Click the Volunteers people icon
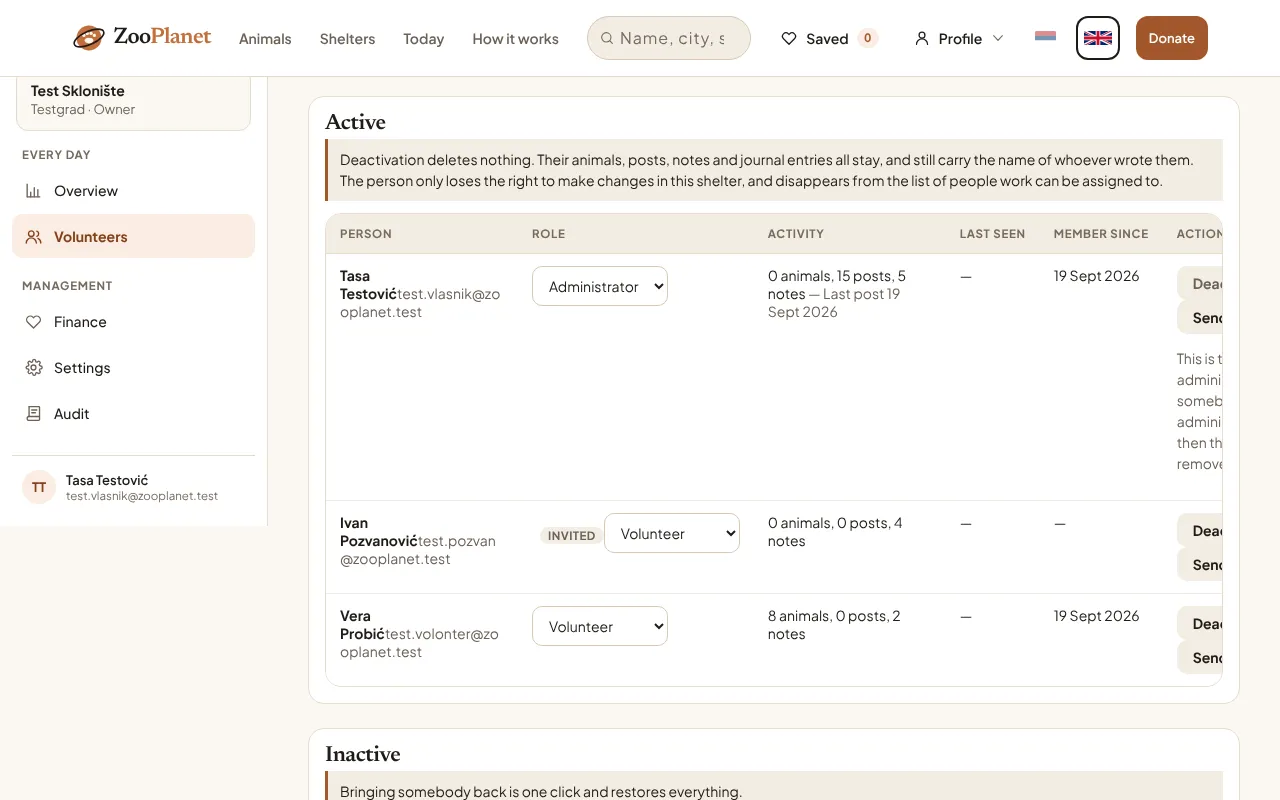Image resolution: width=1280 pixels, height=800 pixels. click(33, 237)
